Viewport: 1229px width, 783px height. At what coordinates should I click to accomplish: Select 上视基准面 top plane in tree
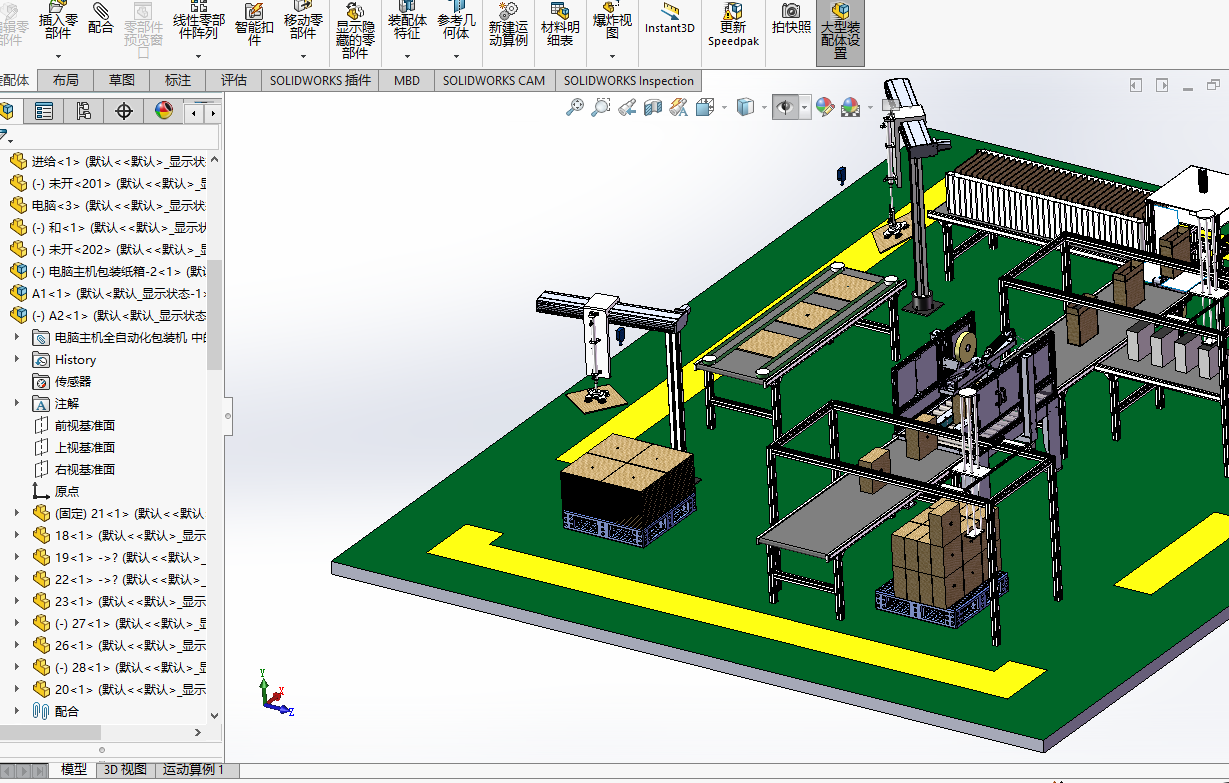74,447
